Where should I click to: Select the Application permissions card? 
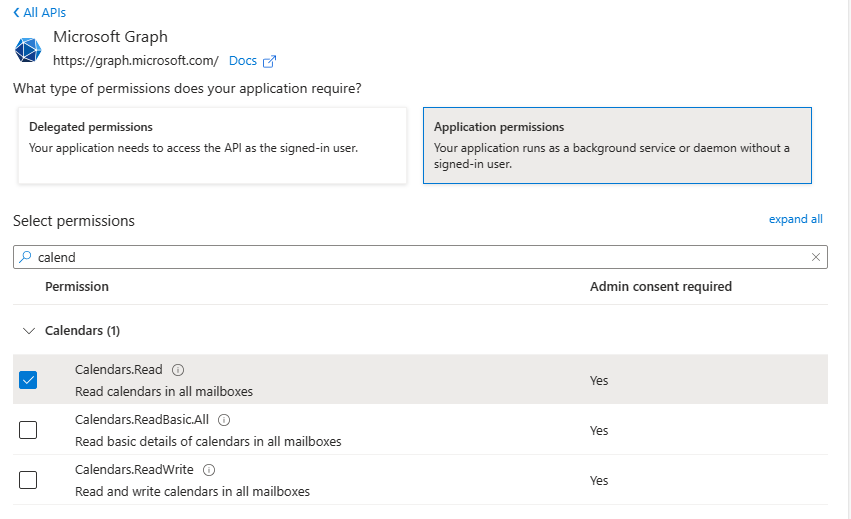[x=617, y=145]
